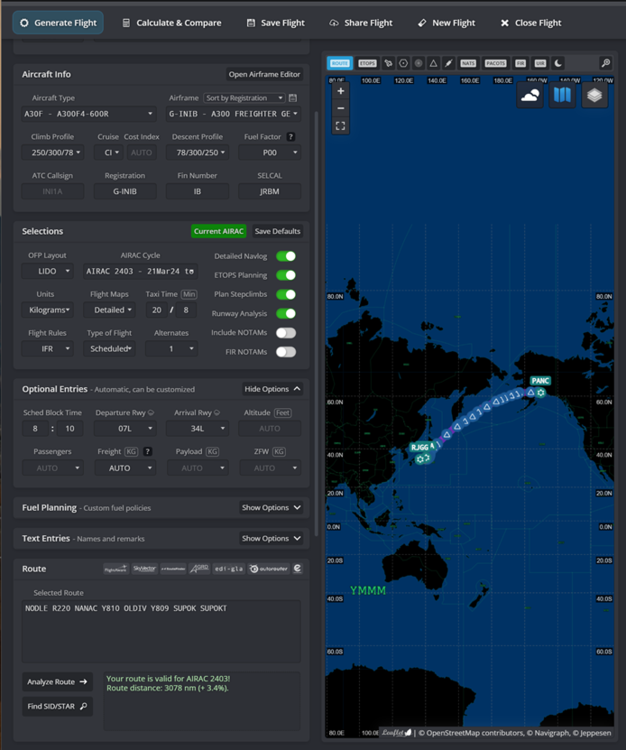The height and width of the screenshot is (750, 626).
Task: Select the Save Flight tab
Action: point(274,22)
